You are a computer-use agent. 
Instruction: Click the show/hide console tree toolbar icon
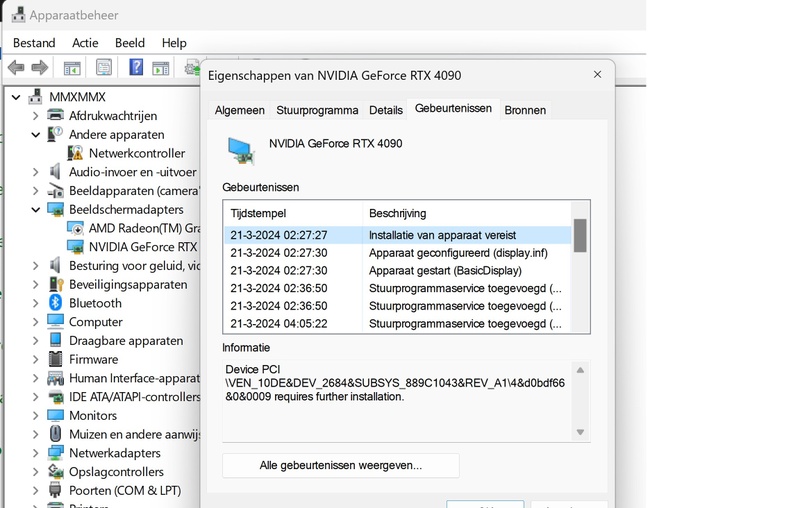pyautogui.click(x=72, y=67)
